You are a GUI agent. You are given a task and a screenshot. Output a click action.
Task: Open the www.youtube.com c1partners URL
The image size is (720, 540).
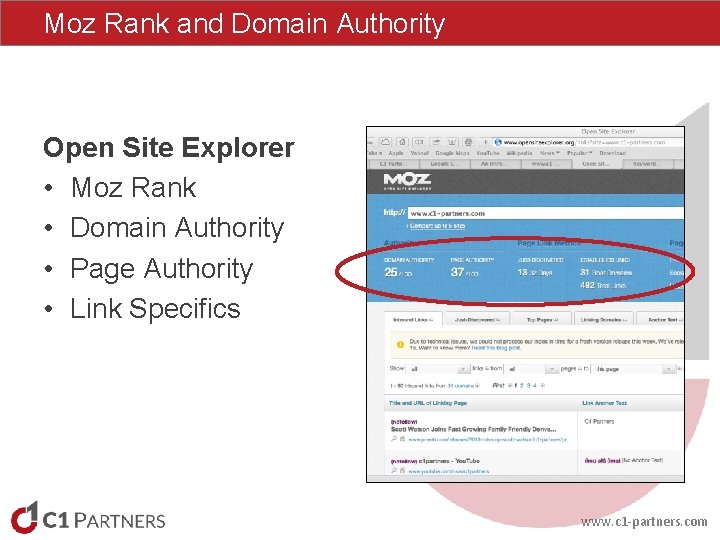pos(449,471)
